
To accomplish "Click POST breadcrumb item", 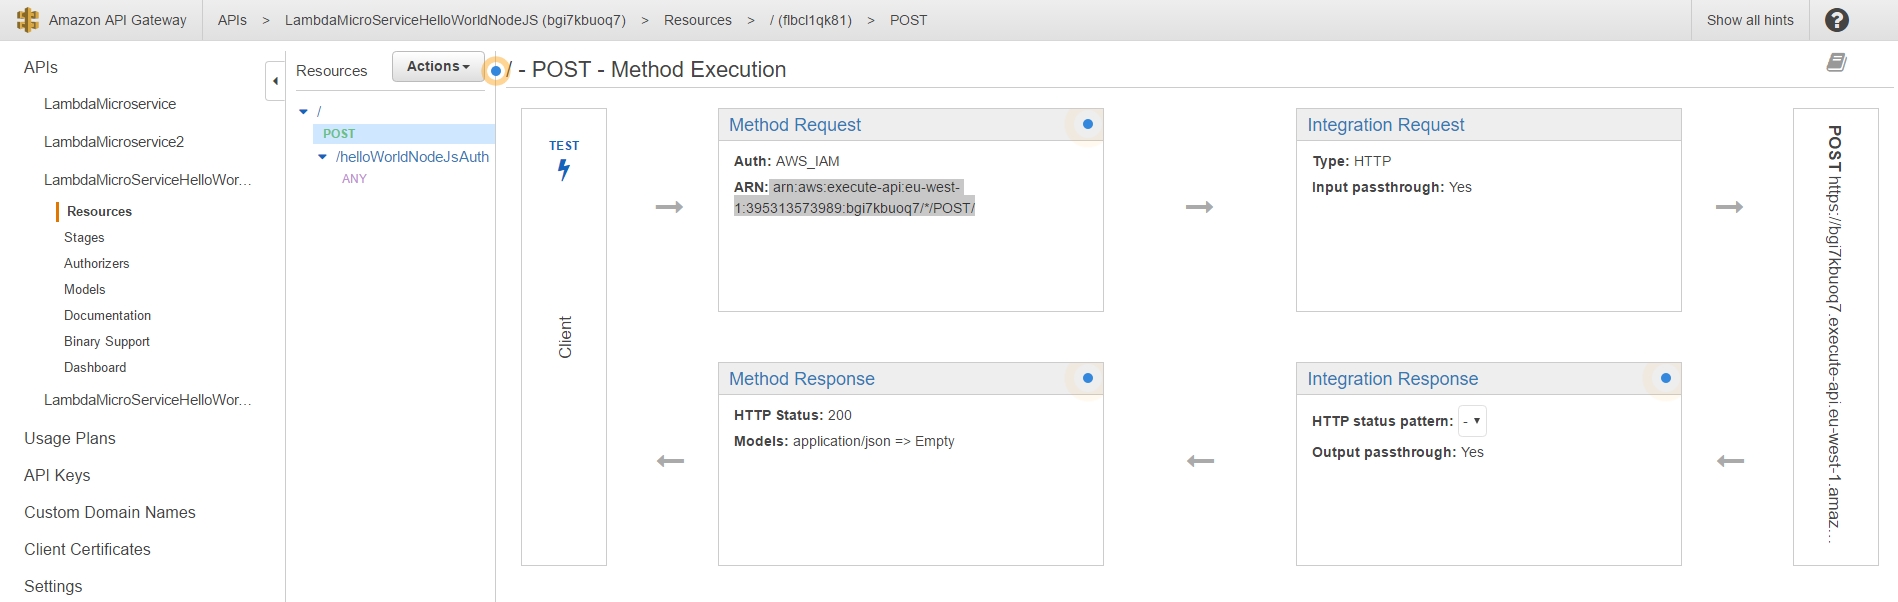I will tap(909, 20).
